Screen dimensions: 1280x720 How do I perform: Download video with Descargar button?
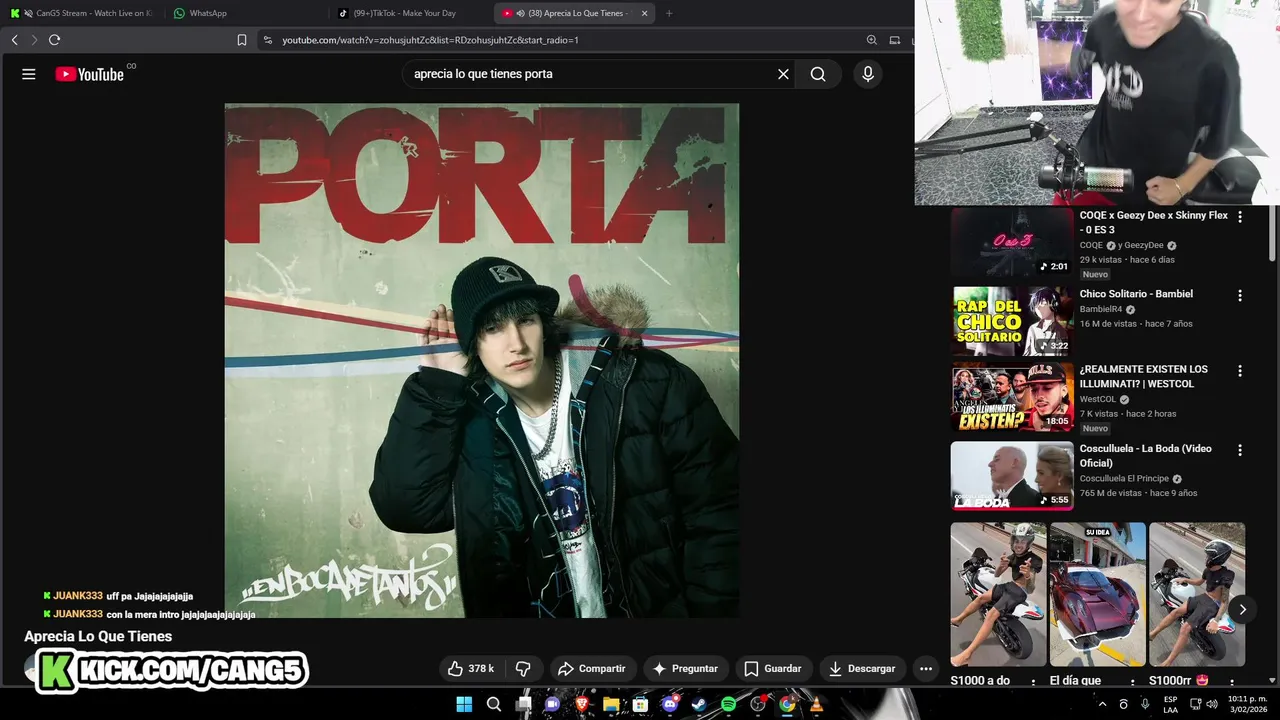862,668
